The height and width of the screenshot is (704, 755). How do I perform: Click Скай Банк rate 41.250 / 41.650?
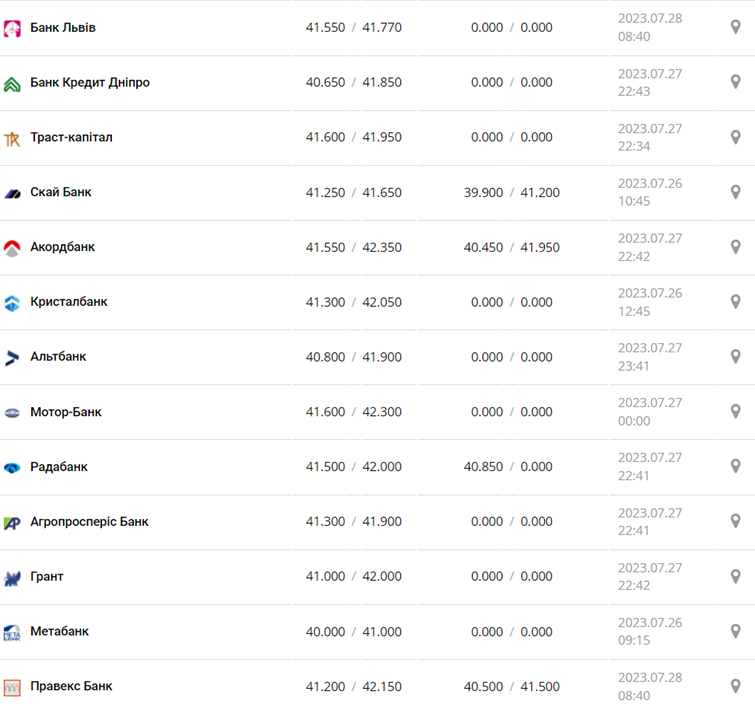pos(353,192)
